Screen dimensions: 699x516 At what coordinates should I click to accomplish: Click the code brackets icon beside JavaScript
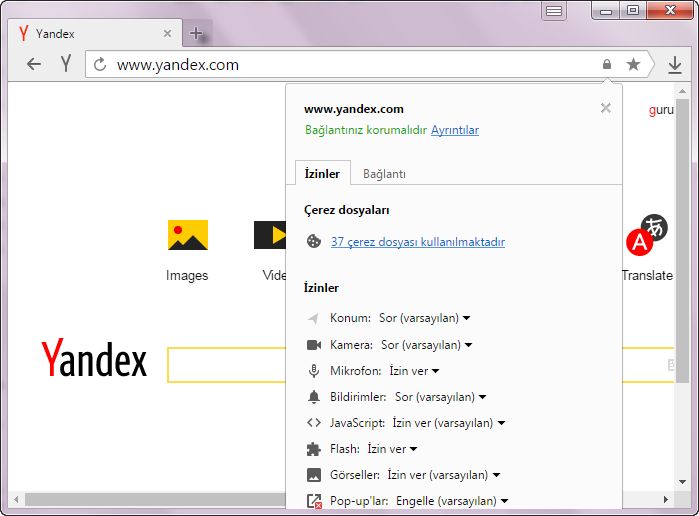314,422
